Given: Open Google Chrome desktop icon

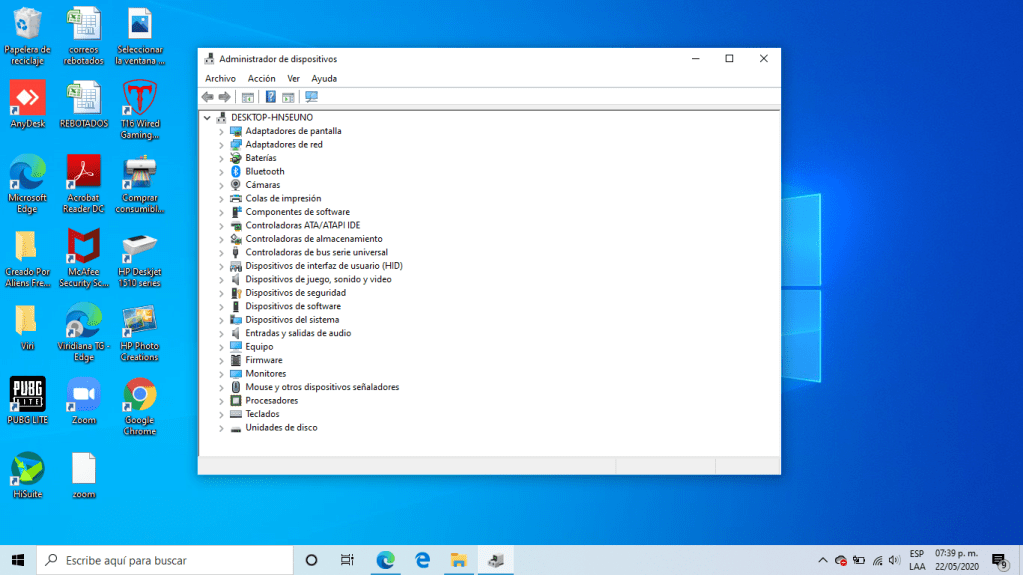Looking at the screenshot, I should [140, 396].
